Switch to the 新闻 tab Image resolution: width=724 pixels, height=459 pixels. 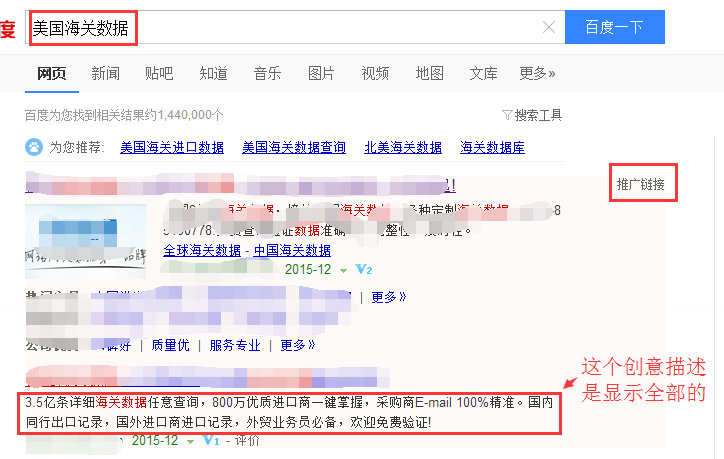(x=105, y=73)
